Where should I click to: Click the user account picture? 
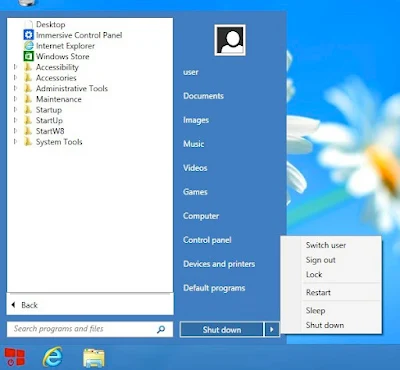(230, 40)
